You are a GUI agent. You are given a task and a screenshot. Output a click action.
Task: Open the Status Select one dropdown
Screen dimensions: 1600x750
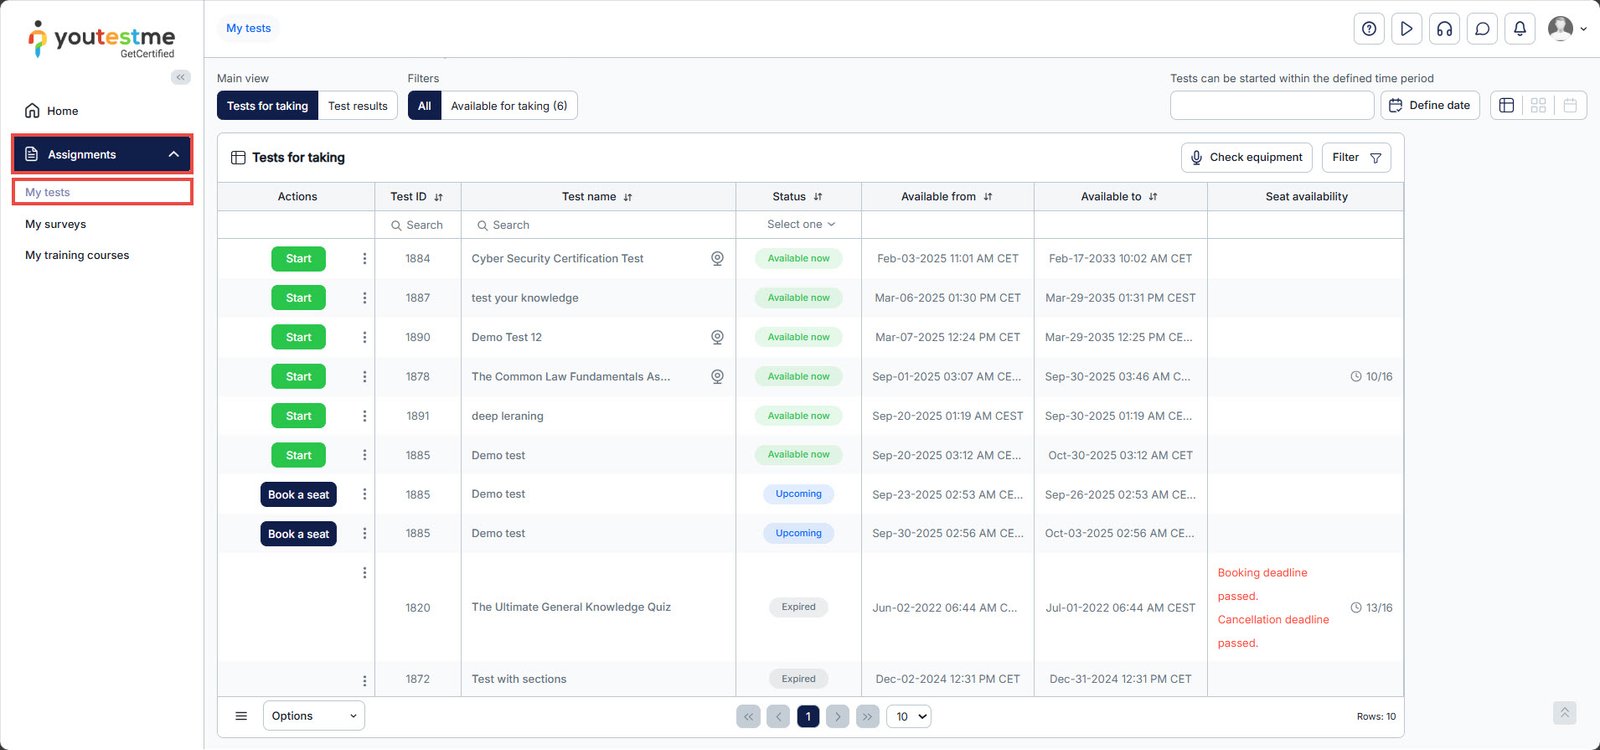[x=799, y=224]
